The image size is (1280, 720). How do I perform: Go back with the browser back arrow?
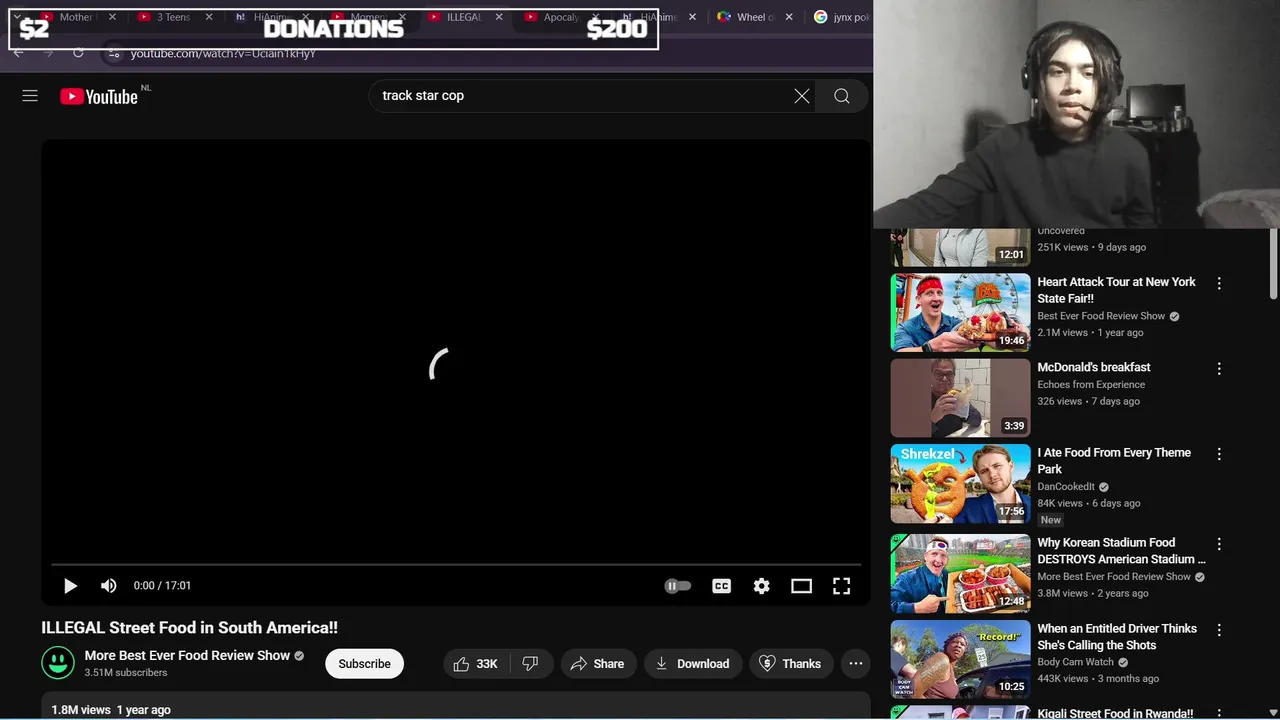pyautogui.click(x=18, y=53)
